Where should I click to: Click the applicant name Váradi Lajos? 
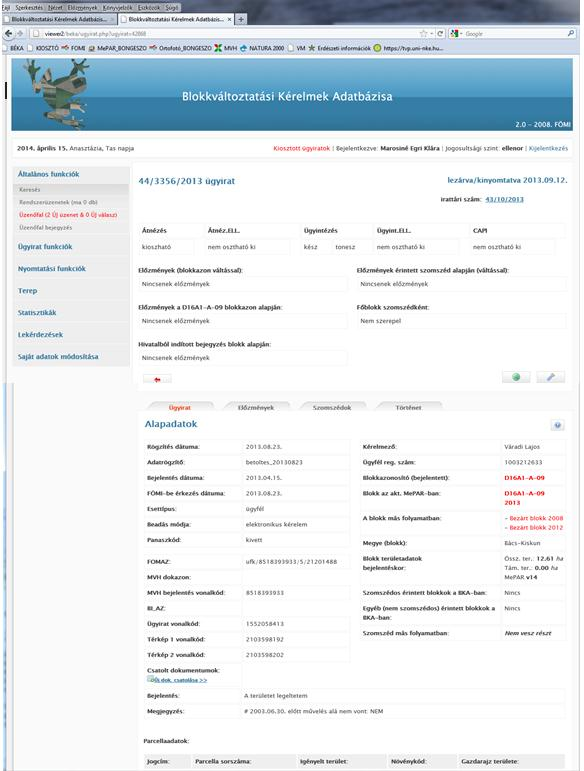pyautogui.click(x=522, y=447)
